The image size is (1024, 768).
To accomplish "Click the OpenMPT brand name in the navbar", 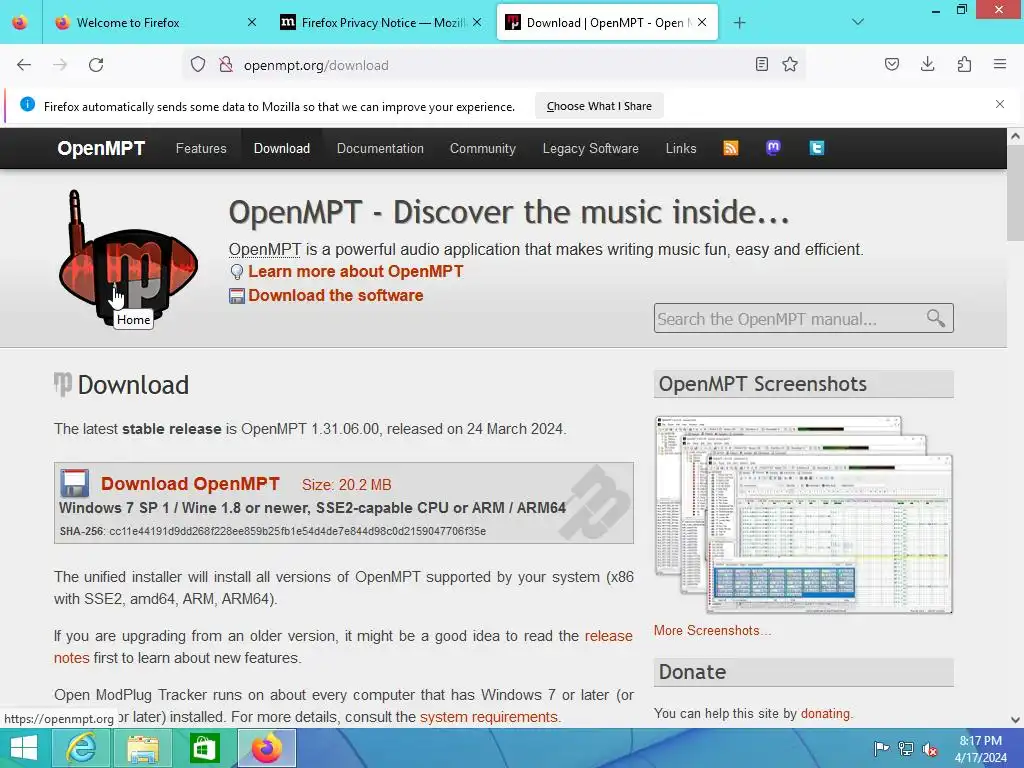I will point(101,148).
